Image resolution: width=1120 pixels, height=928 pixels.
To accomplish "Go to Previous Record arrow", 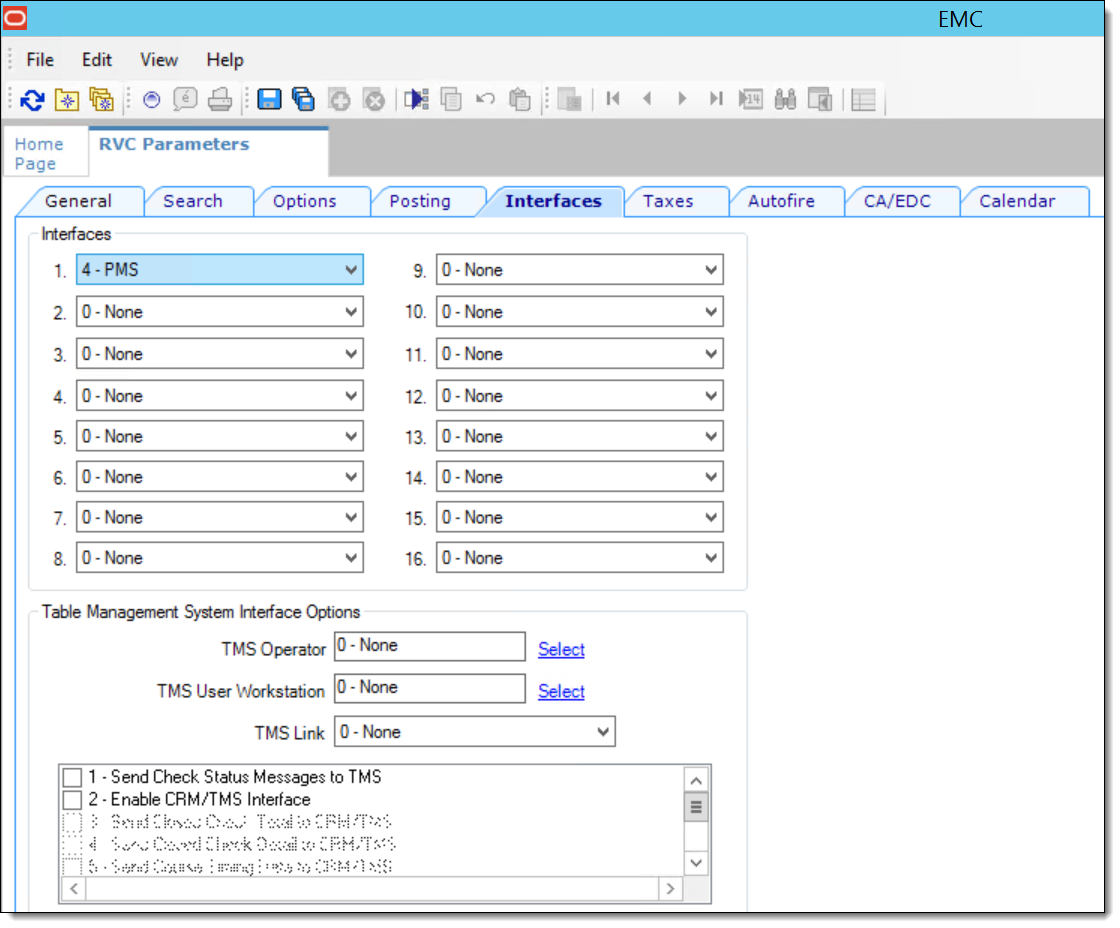I will coord(647,99).
